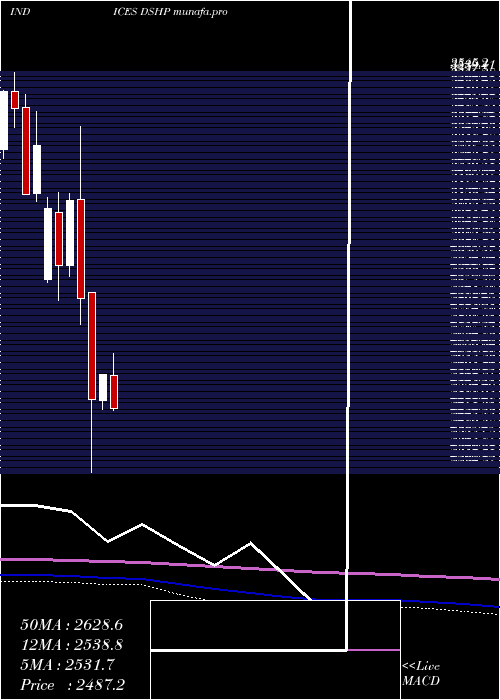Click the 'IND' label in the chart header
The height and width of the screenshot is (700, 500).
(x=20, y=12)
